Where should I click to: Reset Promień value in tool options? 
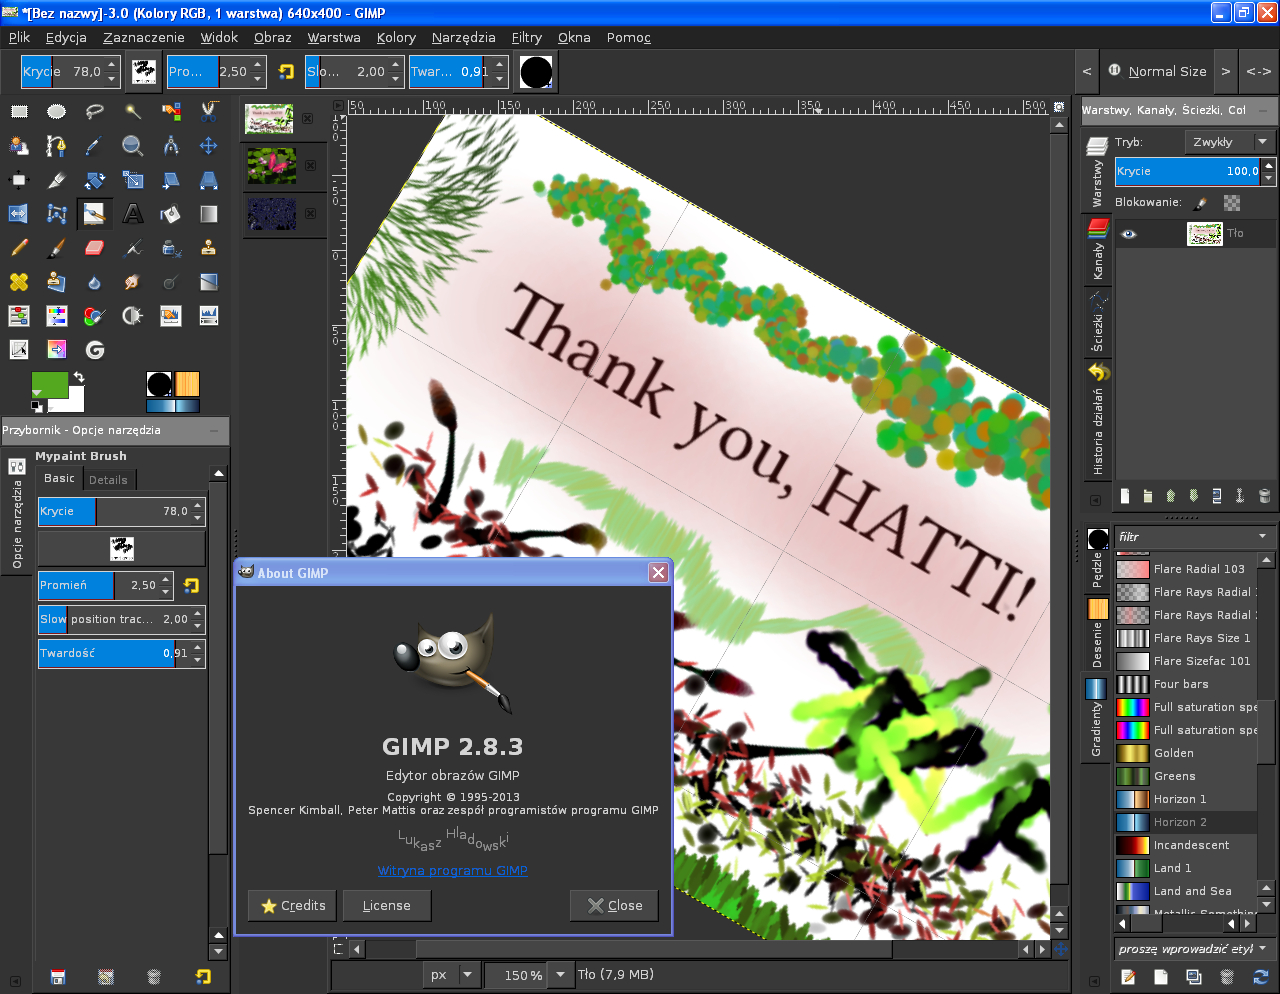pyautogui.click(x=191, y=585)
